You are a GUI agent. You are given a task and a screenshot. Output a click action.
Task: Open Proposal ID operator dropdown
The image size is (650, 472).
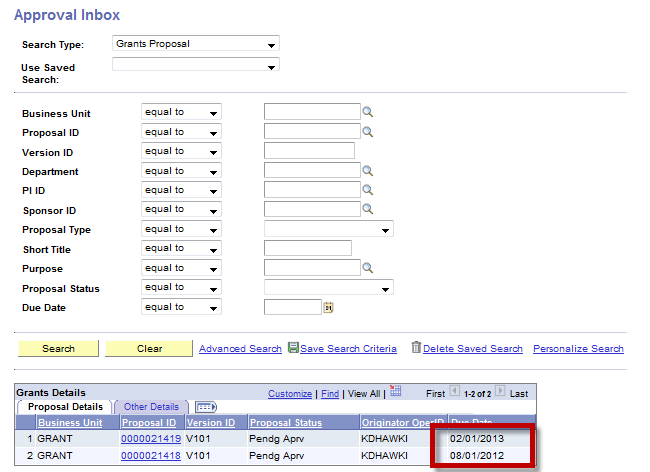[x=181, y=132]
